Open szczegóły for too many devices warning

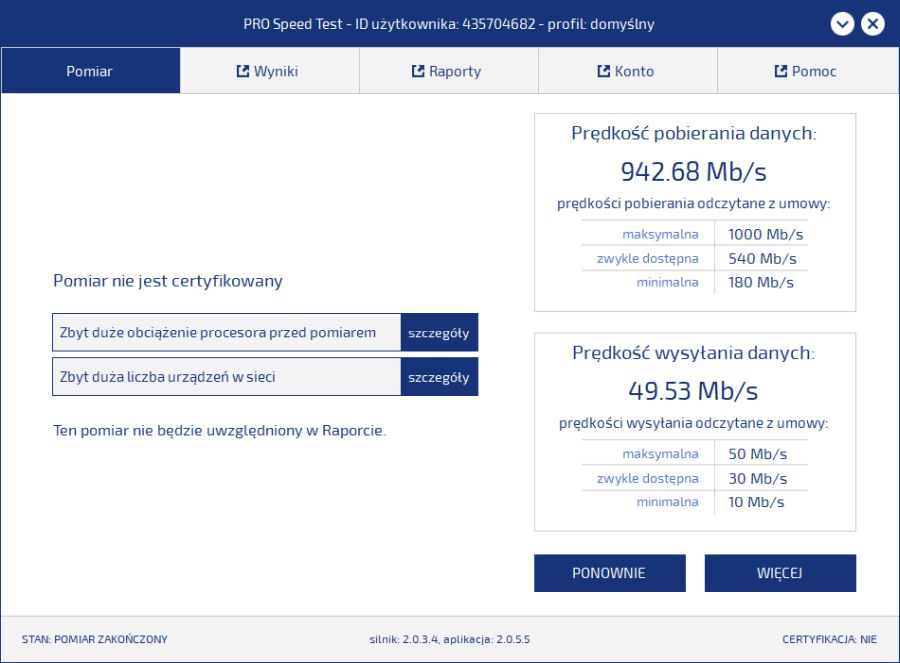[x=439, y=377]
